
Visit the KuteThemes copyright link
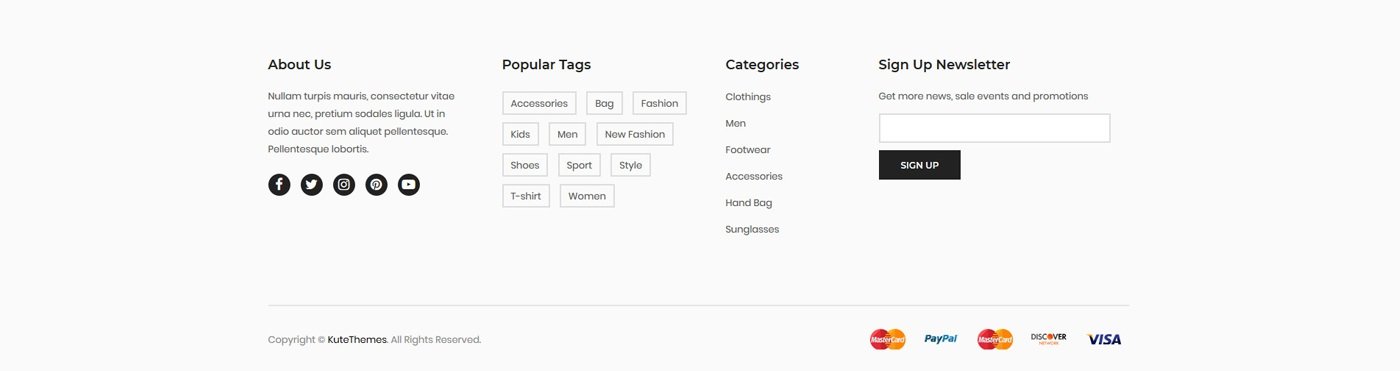[357, 340]
